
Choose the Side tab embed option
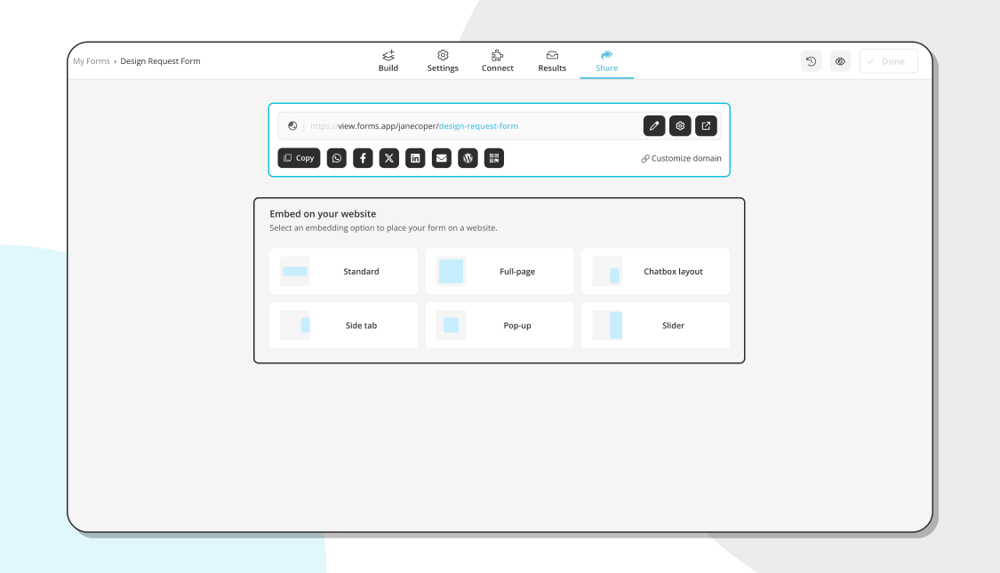coord(344,325)
